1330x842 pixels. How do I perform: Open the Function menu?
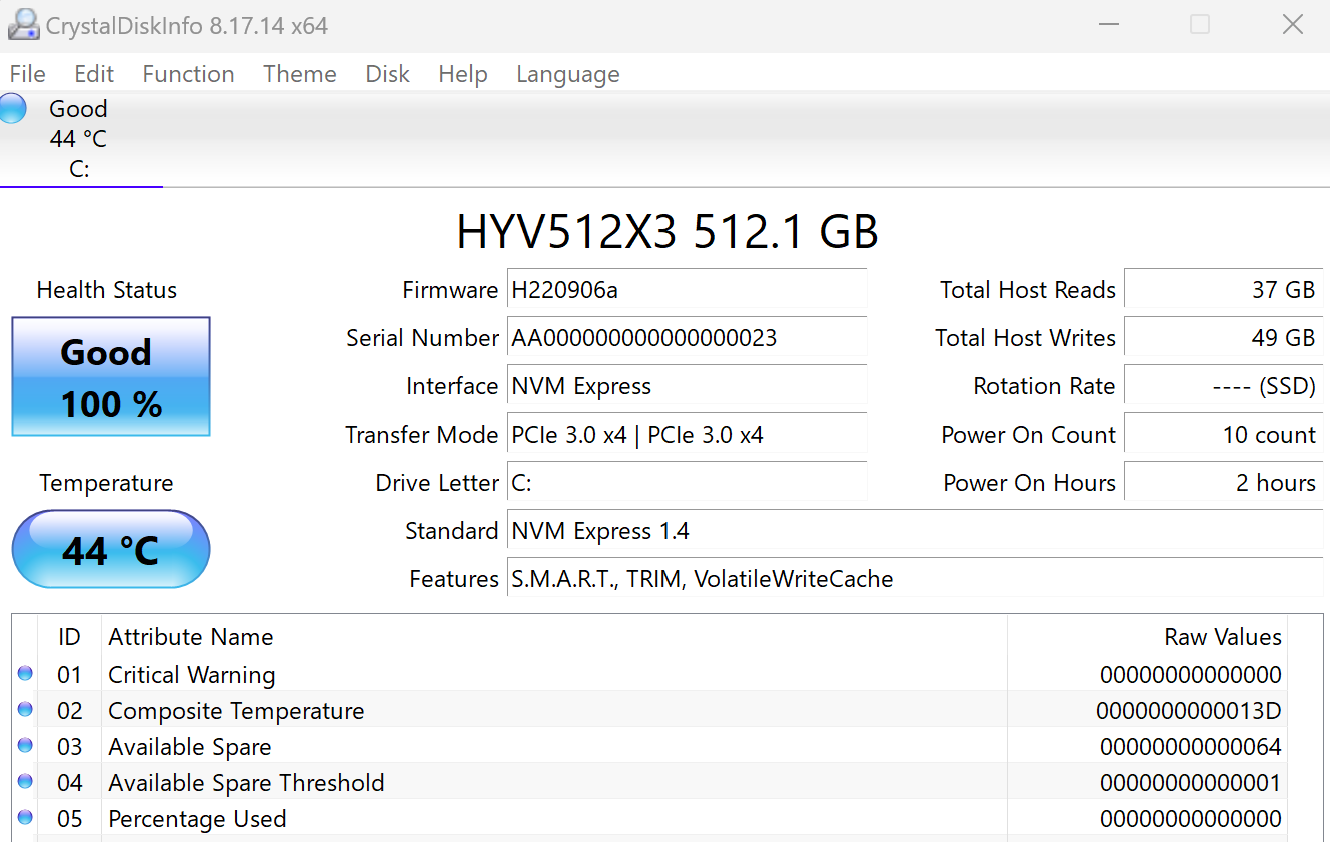click(188, 74)
